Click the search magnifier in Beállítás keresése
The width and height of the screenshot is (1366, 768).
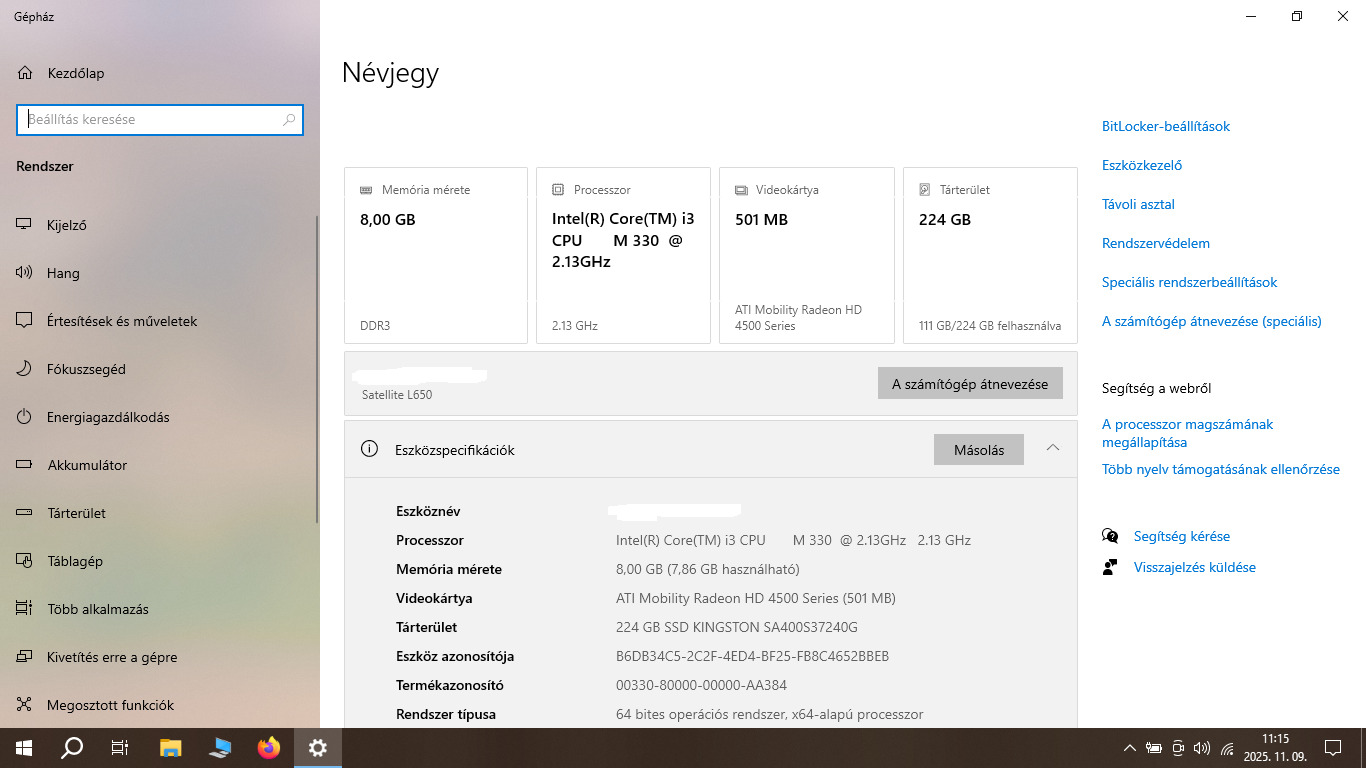(289, 119)
